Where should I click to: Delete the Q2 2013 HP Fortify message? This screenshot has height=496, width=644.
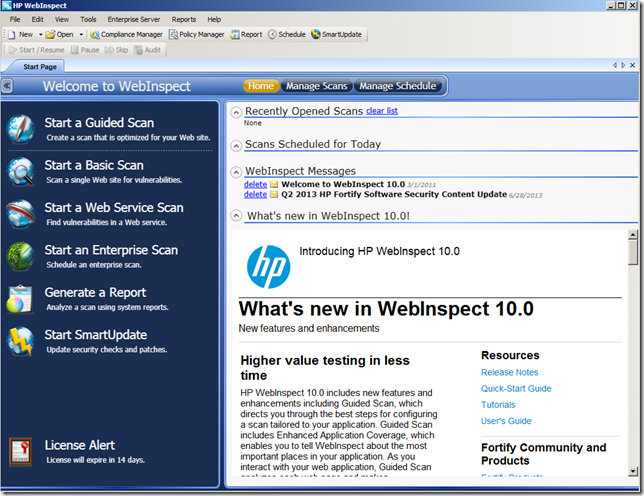[255, 194]
